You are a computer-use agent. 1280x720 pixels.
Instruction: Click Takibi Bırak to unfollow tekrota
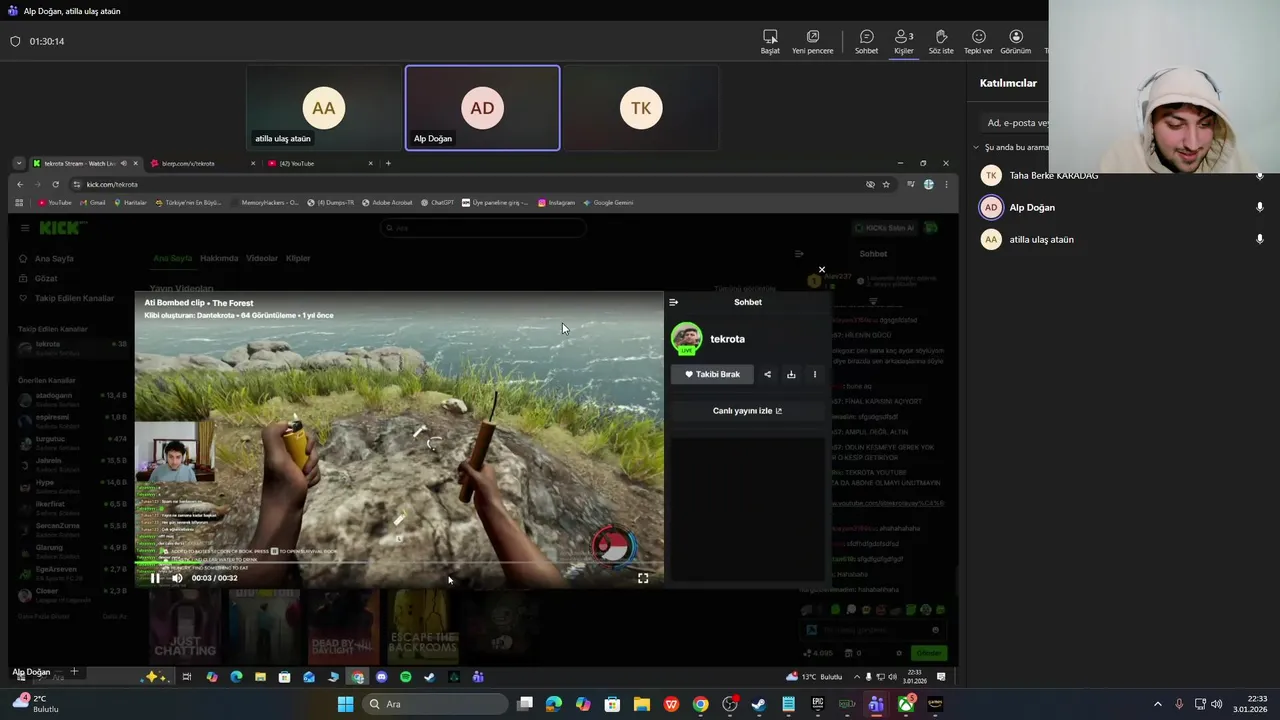[712, 374]
